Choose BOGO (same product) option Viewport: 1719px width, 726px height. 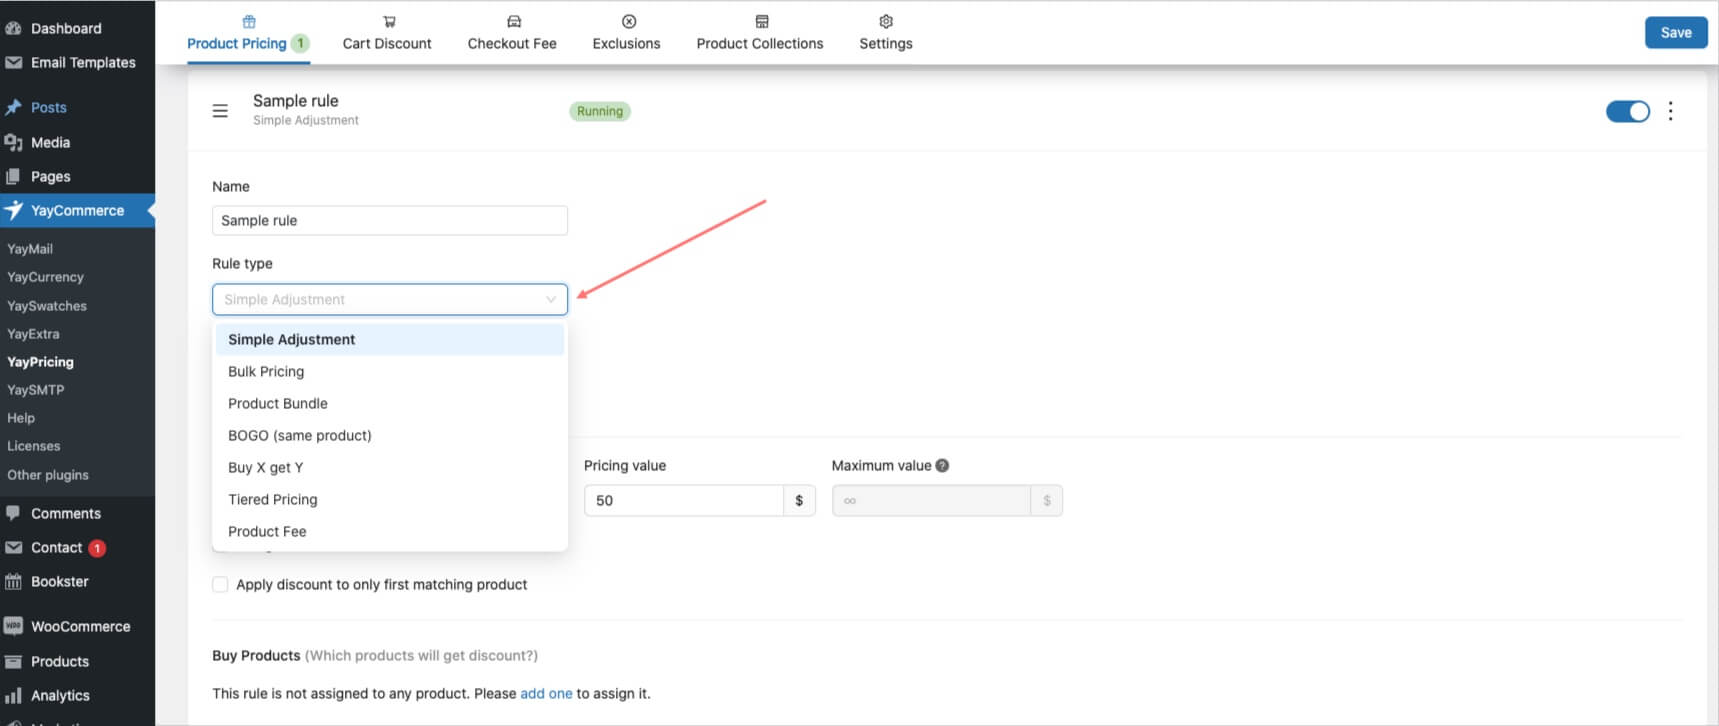(299, 436)
